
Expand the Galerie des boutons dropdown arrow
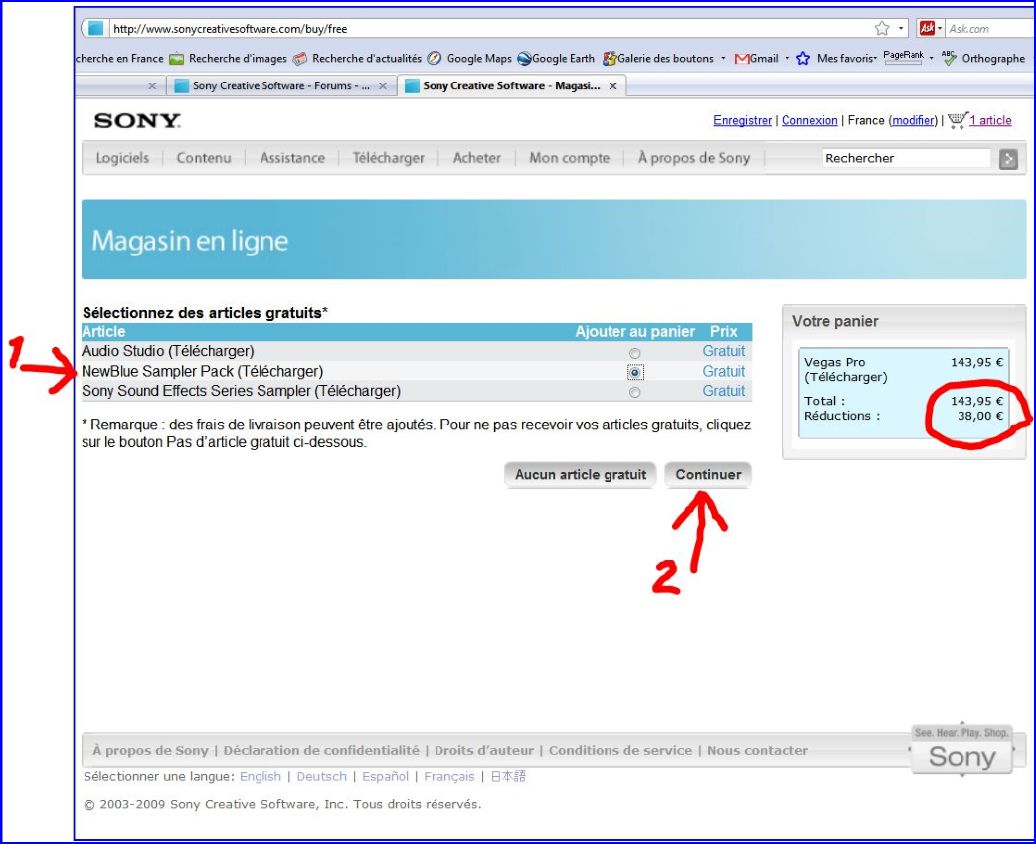coord(723,59)
